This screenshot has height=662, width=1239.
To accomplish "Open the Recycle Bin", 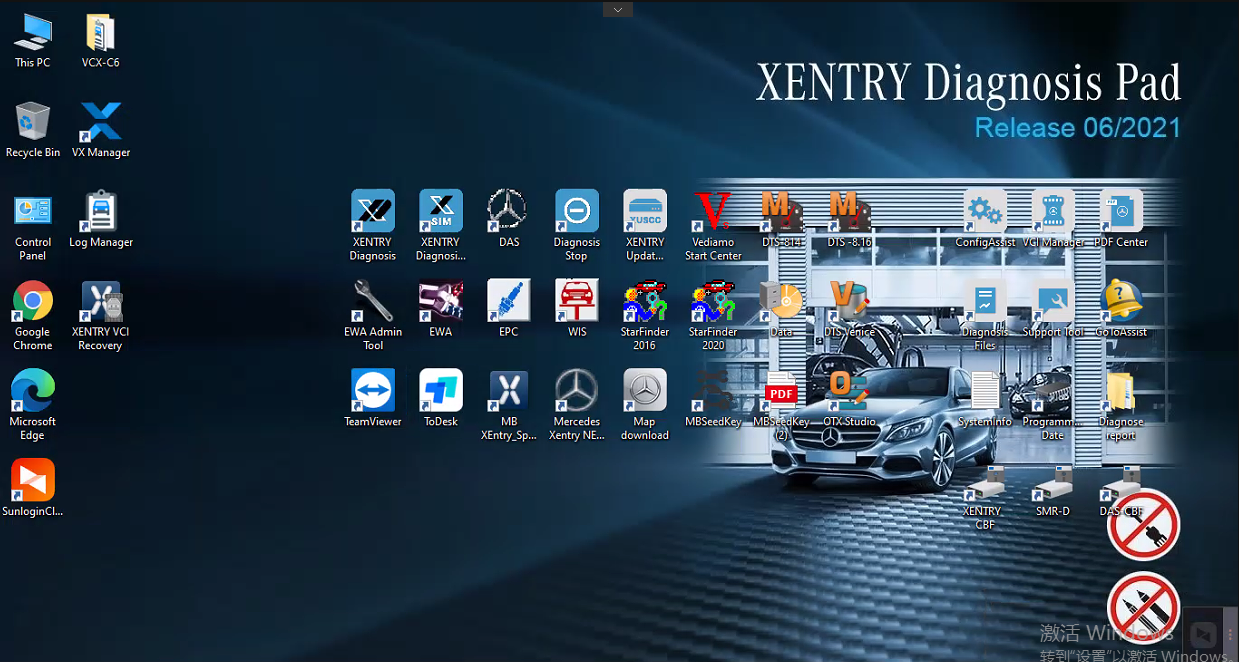I will point(32,122).
